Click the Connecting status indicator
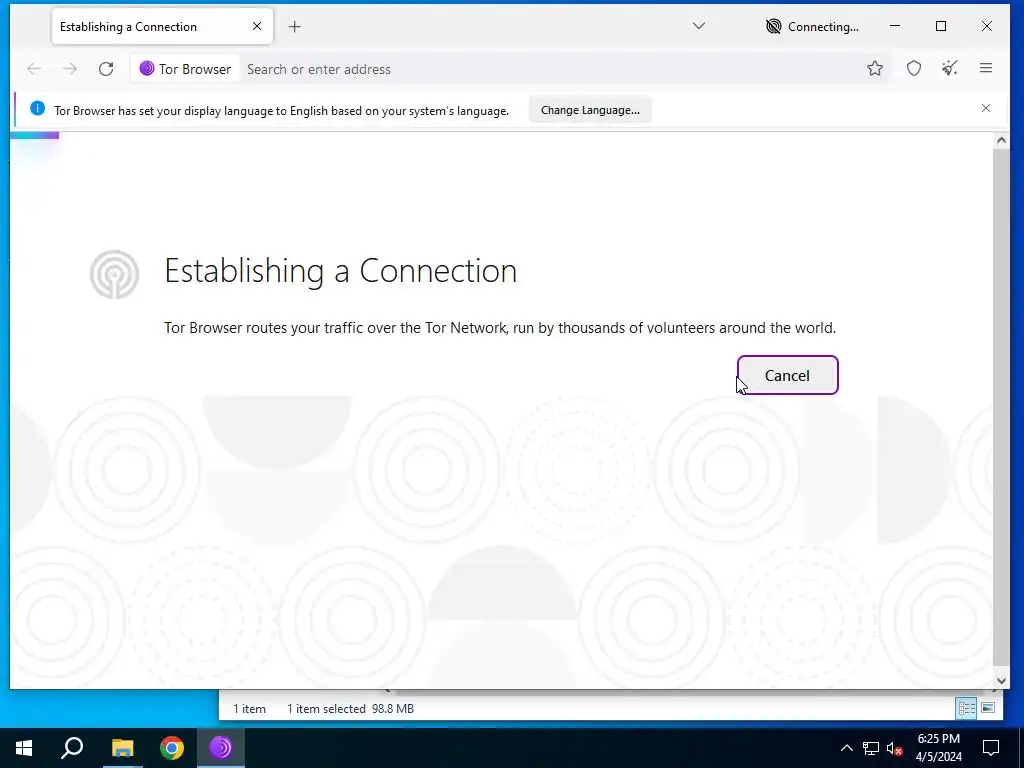Image resolution: width=1024 pixels, height=768 pixels. pyautogui.click(x=812, y=27)
